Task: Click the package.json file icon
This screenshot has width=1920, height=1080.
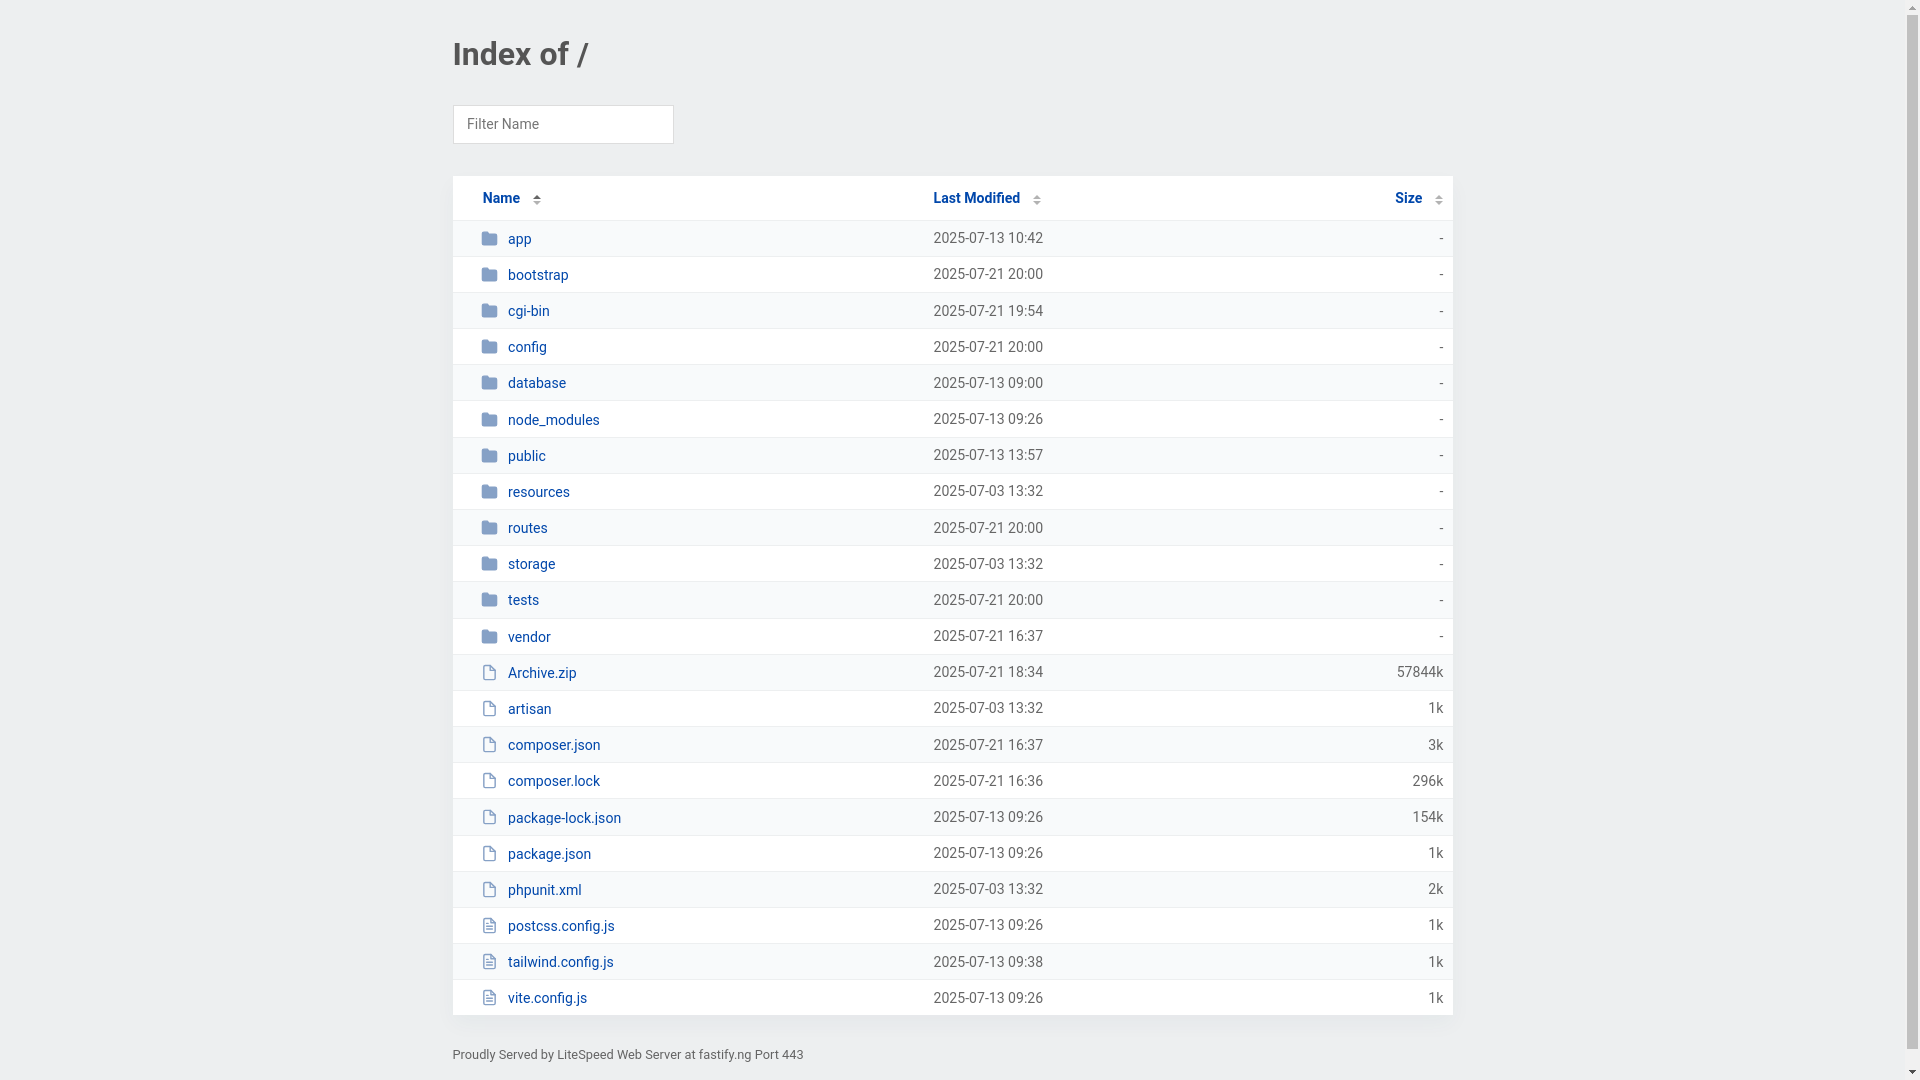Action: (489, 854)
